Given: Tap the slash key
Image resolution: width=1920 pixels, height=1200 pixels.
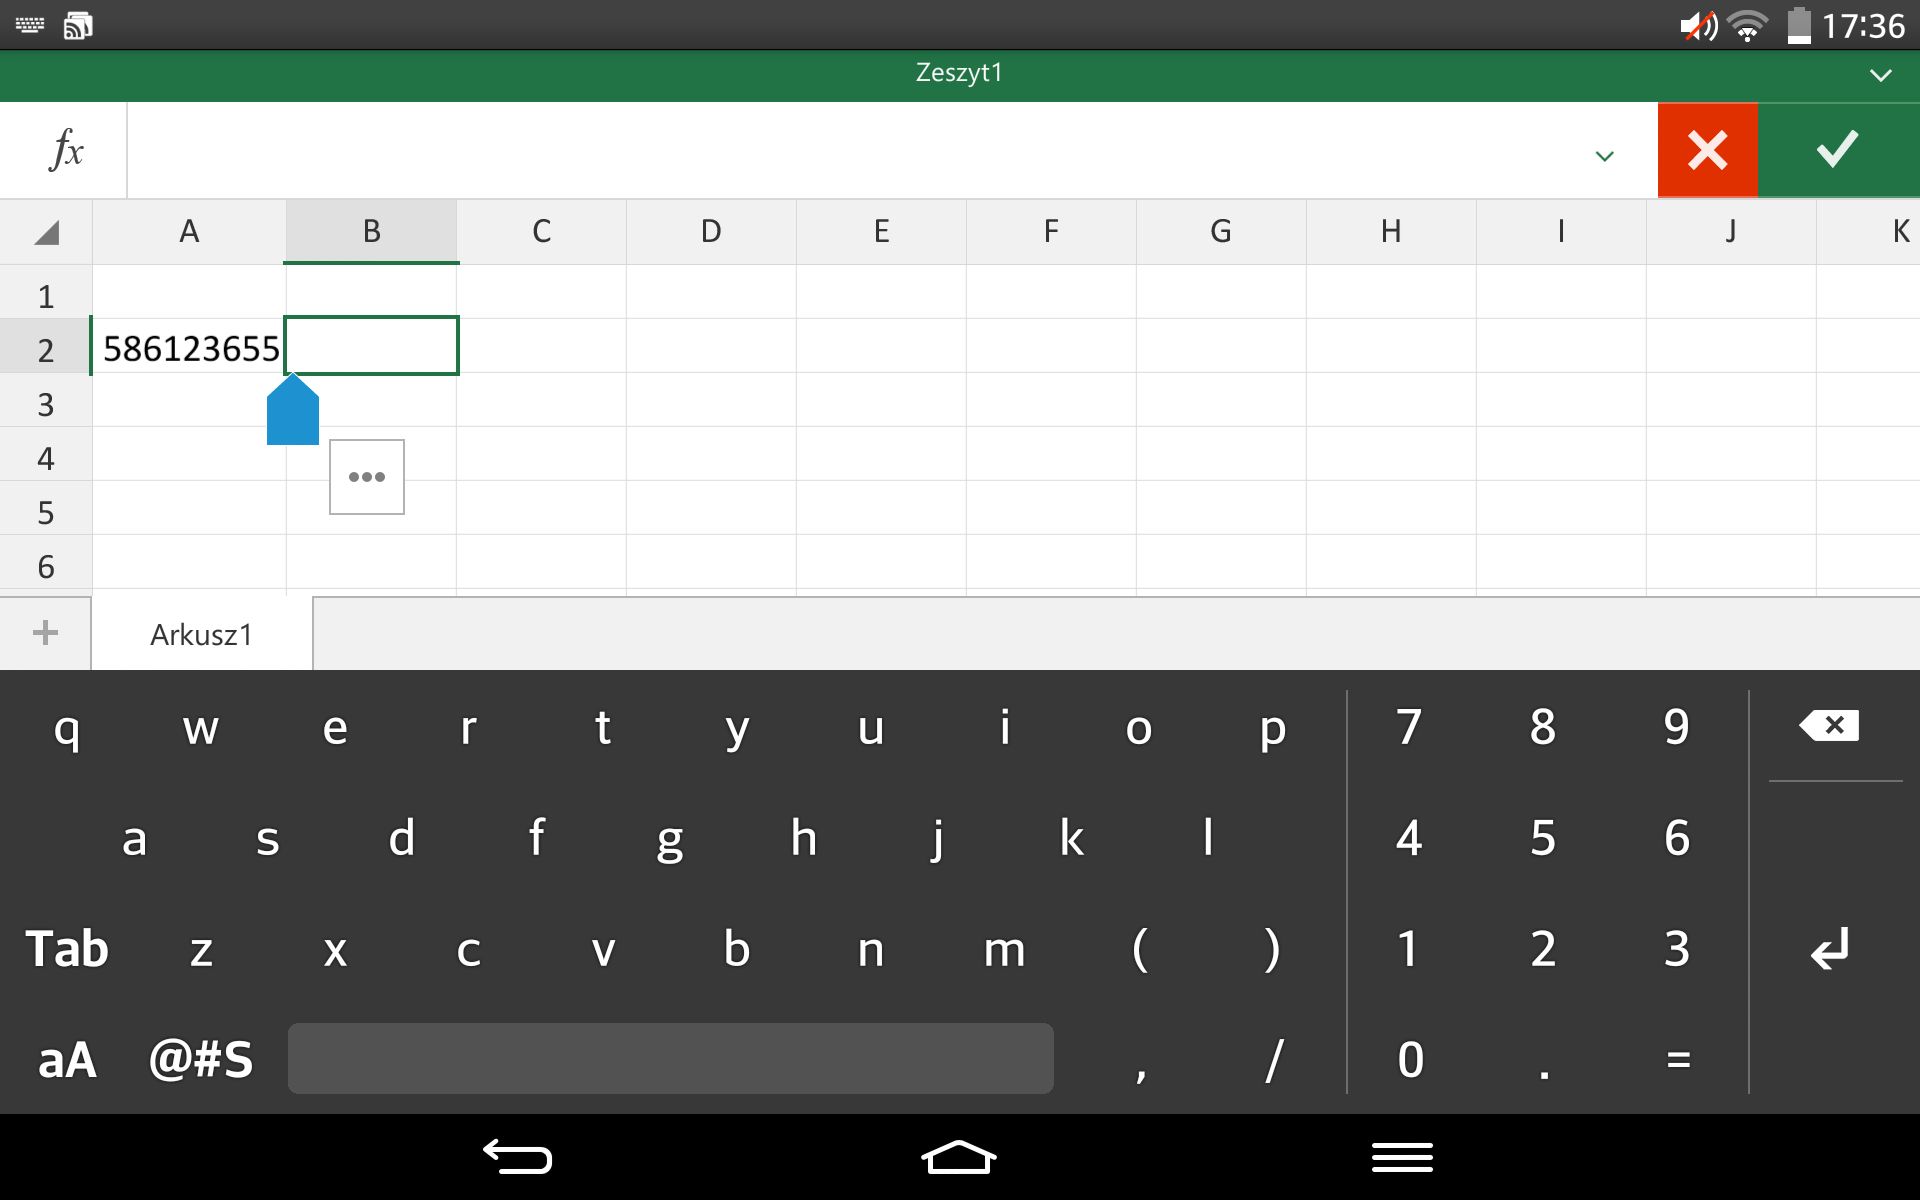Looking at the screenshot, I should [x=1273, y=1059].
